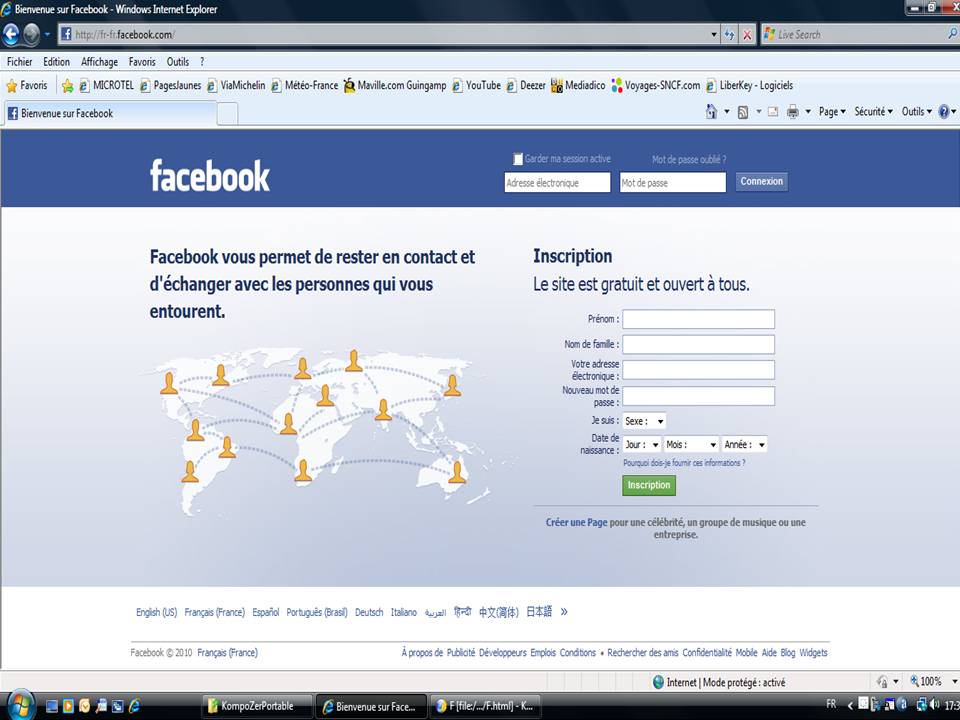The width and height of the screenshot is (960, 720).
Task: Click the Mediadico favorite icon
Action: click(x=557, y=86)
